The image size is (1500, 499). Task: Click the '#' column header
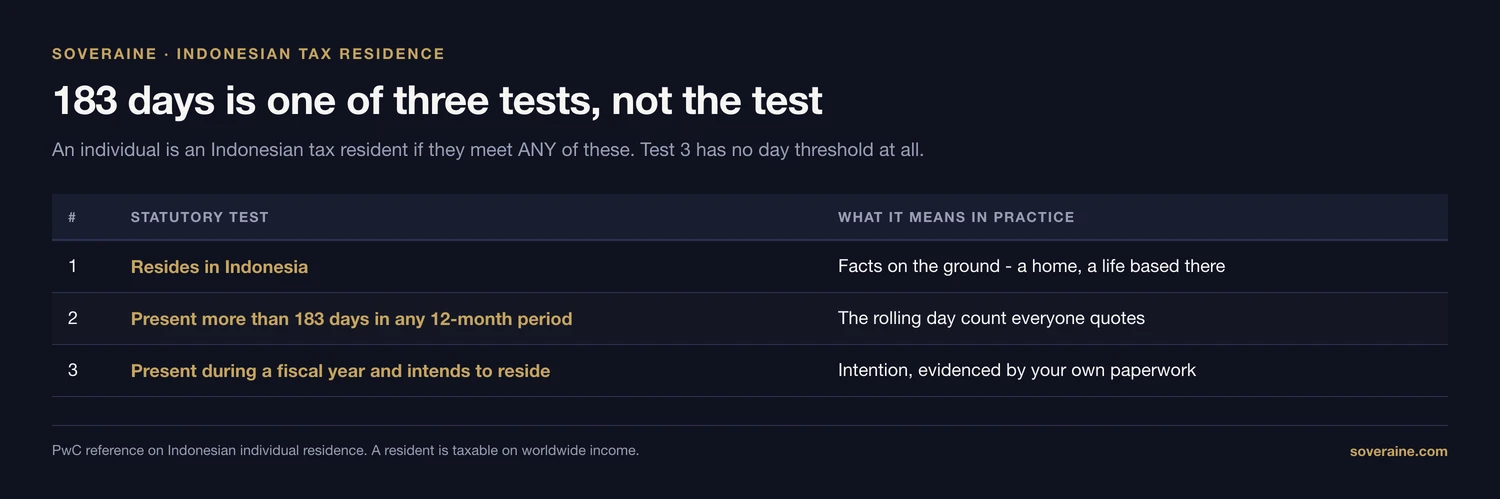[x=72, y=217]
